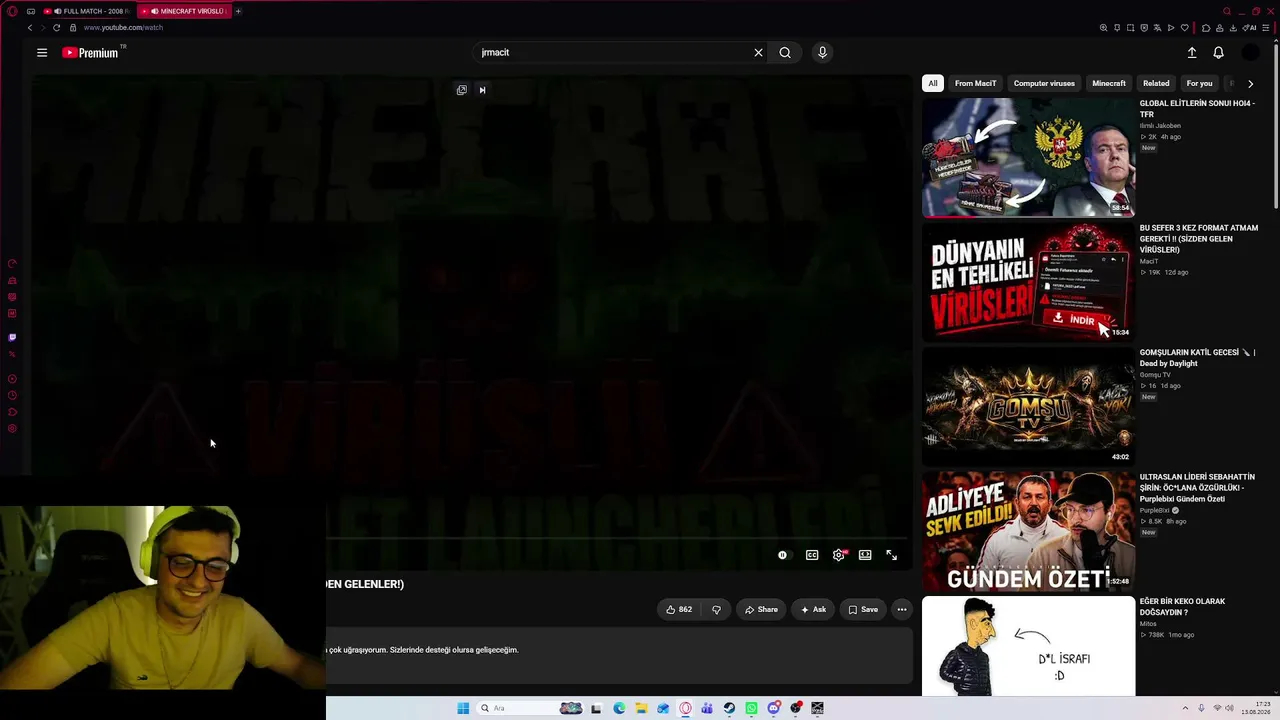Click the taskbar Ara search box
The width and height of the screenshot is (1280, 720).
pos(531,708)
